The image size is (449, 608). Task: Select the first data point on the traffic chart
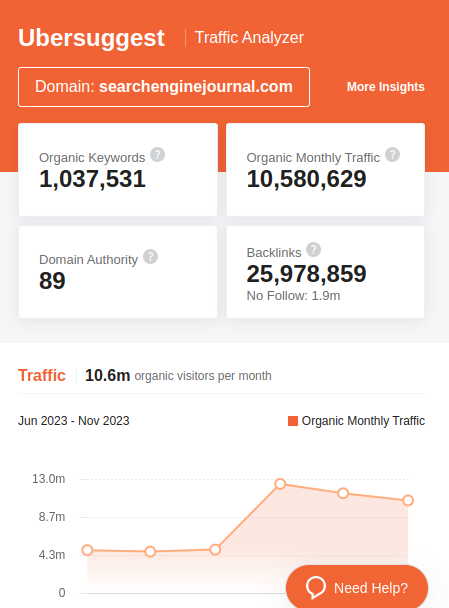pyautogui.click(x=87, y=550)
